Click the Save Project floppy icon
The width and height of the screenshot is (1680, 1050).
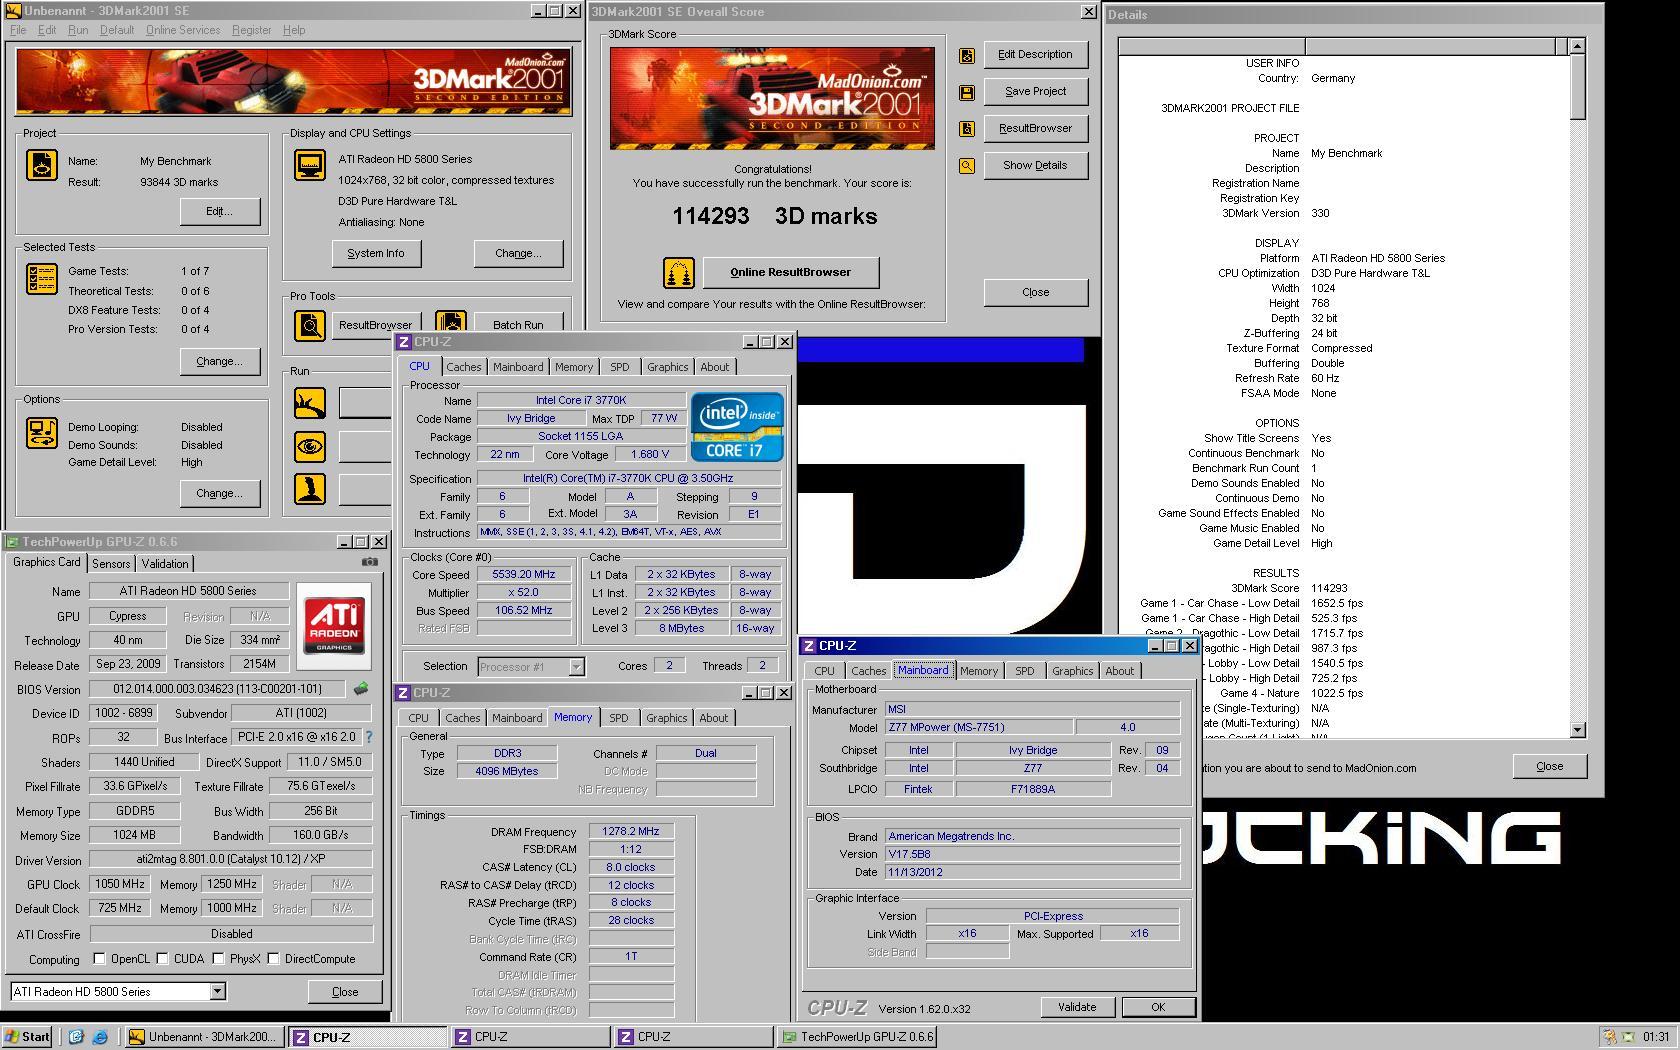point(967,93)
